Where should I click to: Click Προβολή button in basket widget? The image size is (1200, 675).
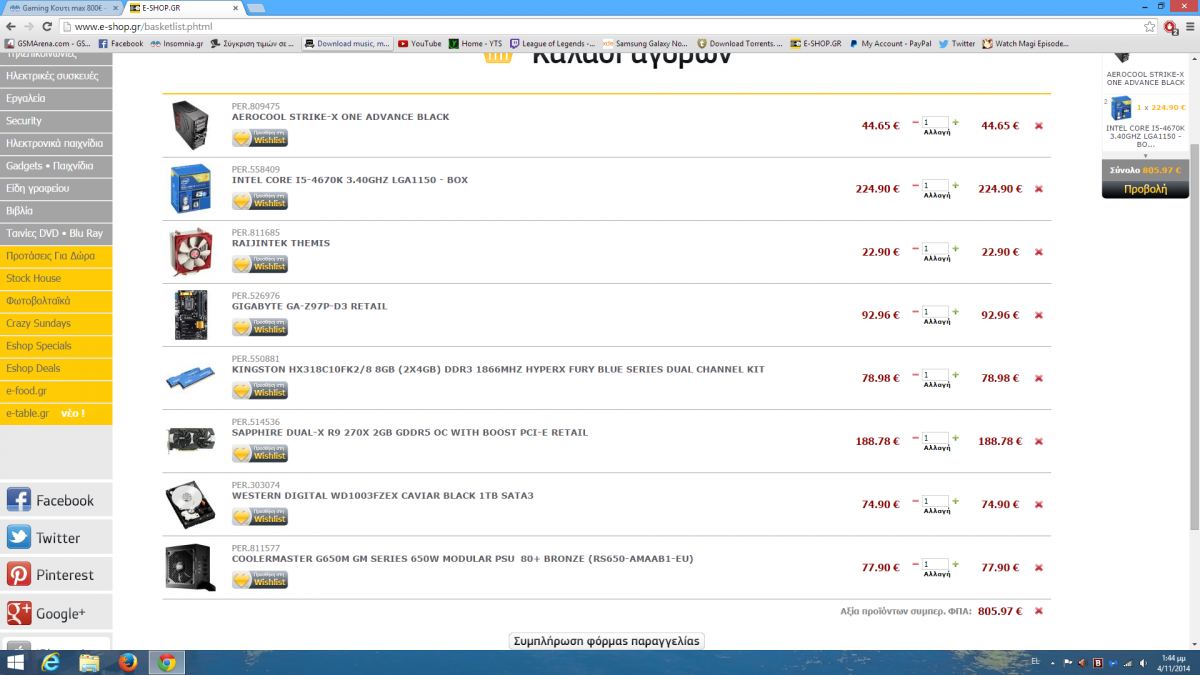(x=1145, y=188)
